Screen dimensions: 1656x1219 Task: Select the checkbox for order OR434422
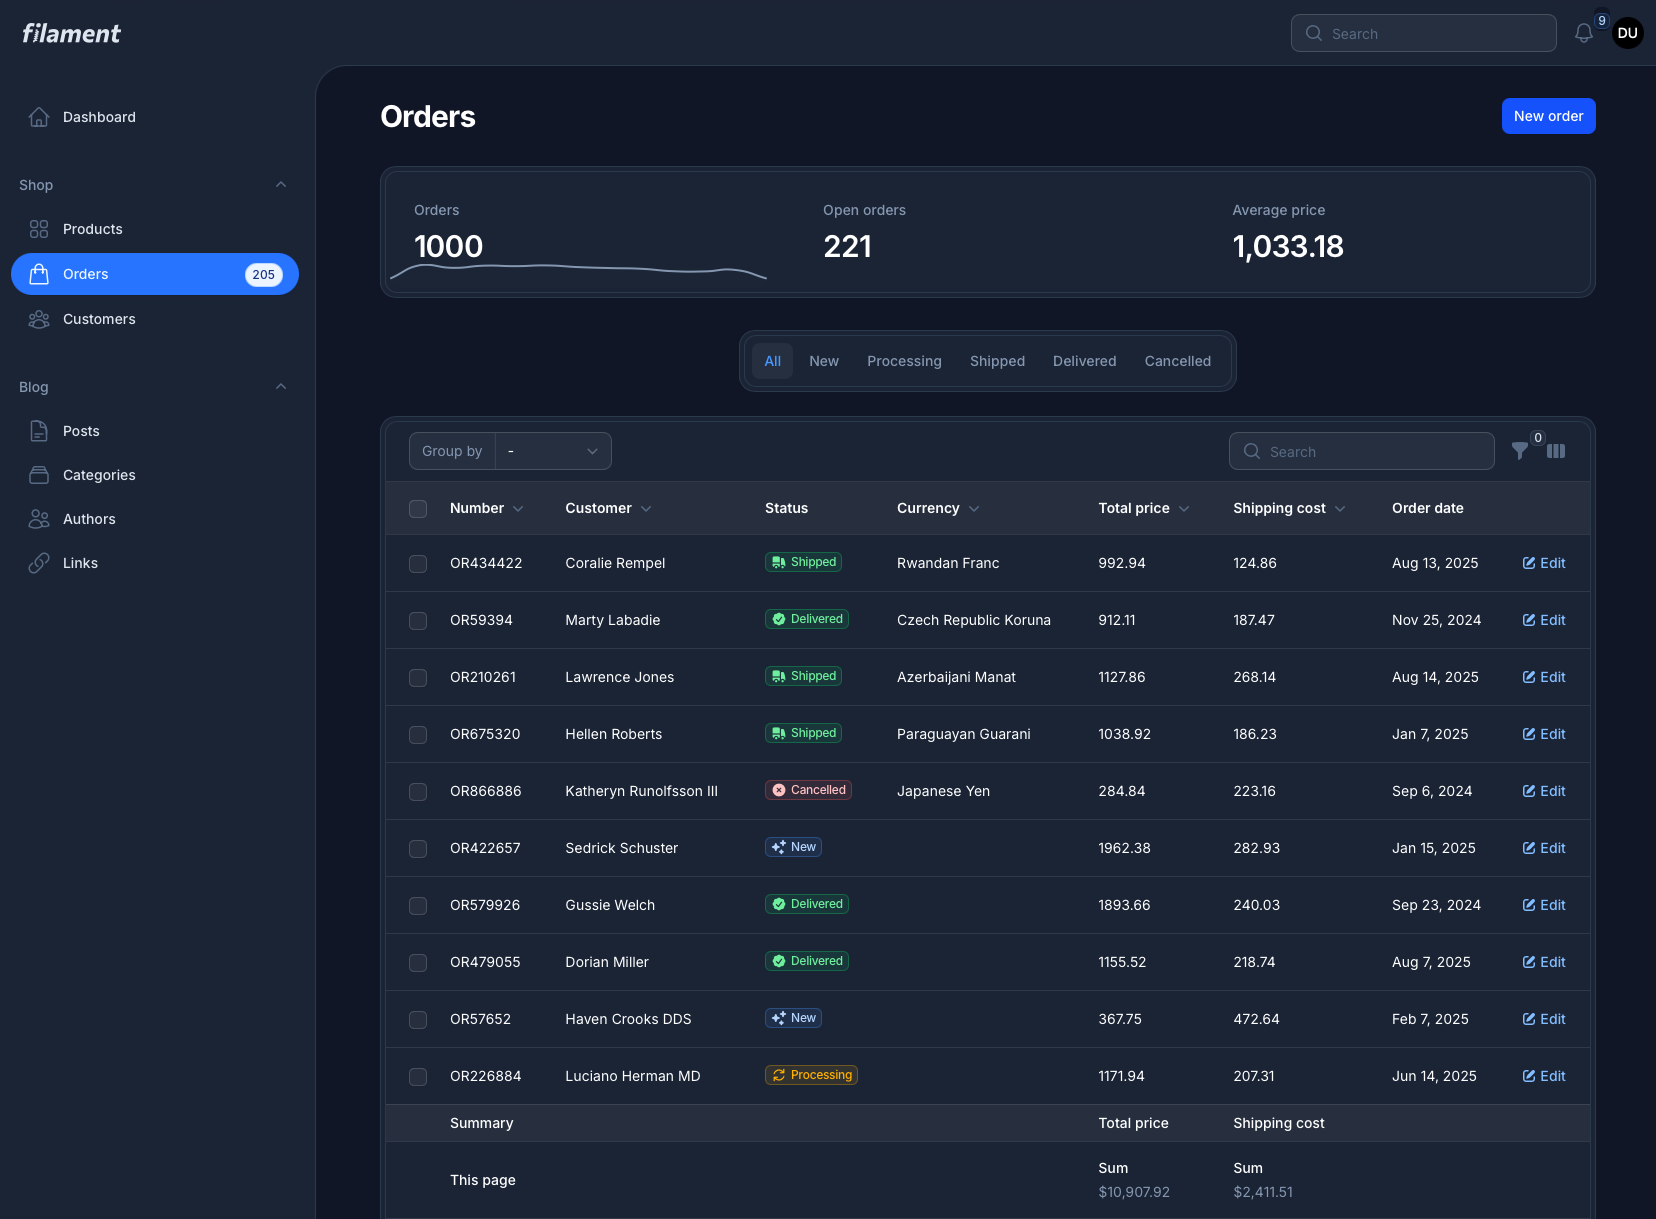(x=418, y=564)
